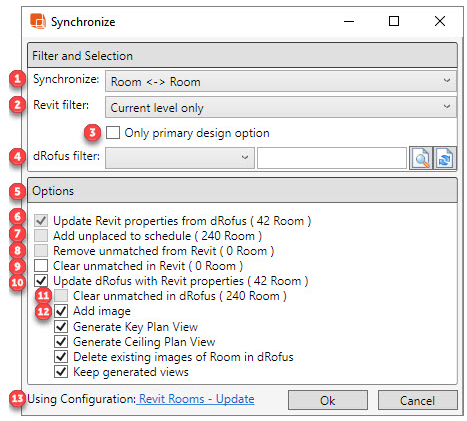Image resolution: width=467 pixels, height=421 pixels.
Task: Open the Synchronize Room <-> Room dropdown
Action: pos(281,81)
